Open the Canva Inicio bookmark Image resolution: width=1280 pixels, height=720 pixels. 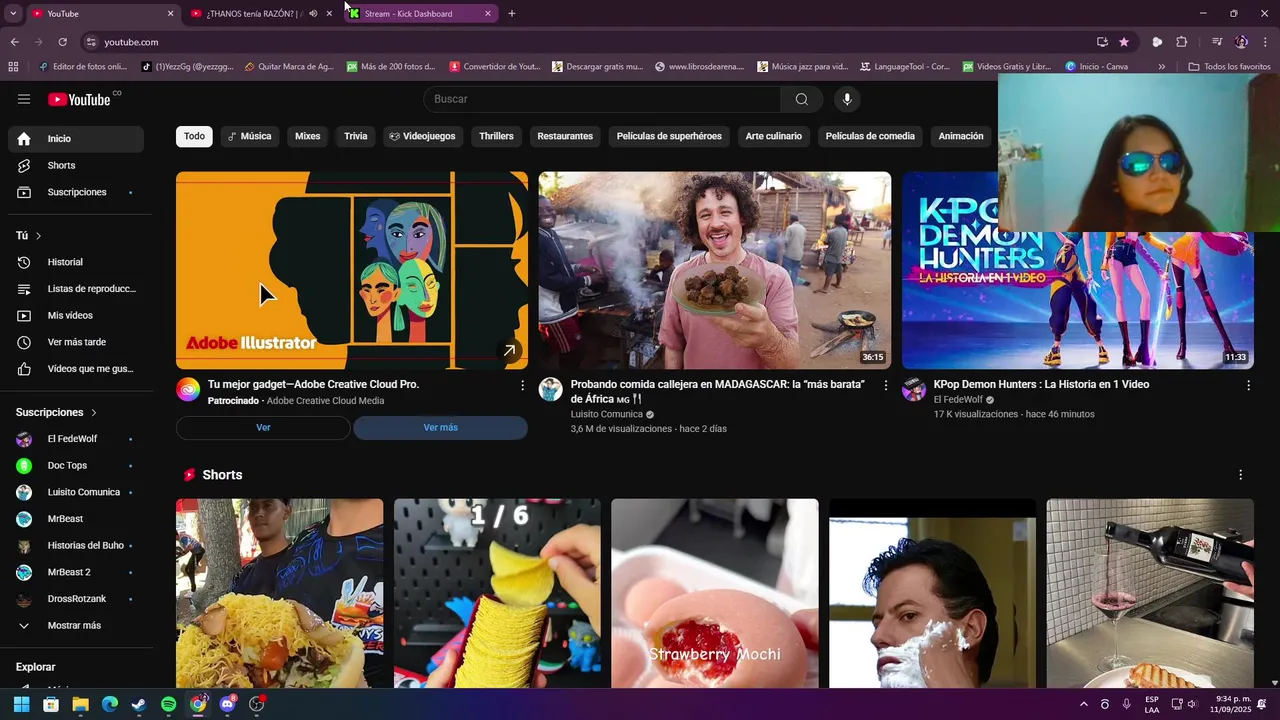[1097, 67]
